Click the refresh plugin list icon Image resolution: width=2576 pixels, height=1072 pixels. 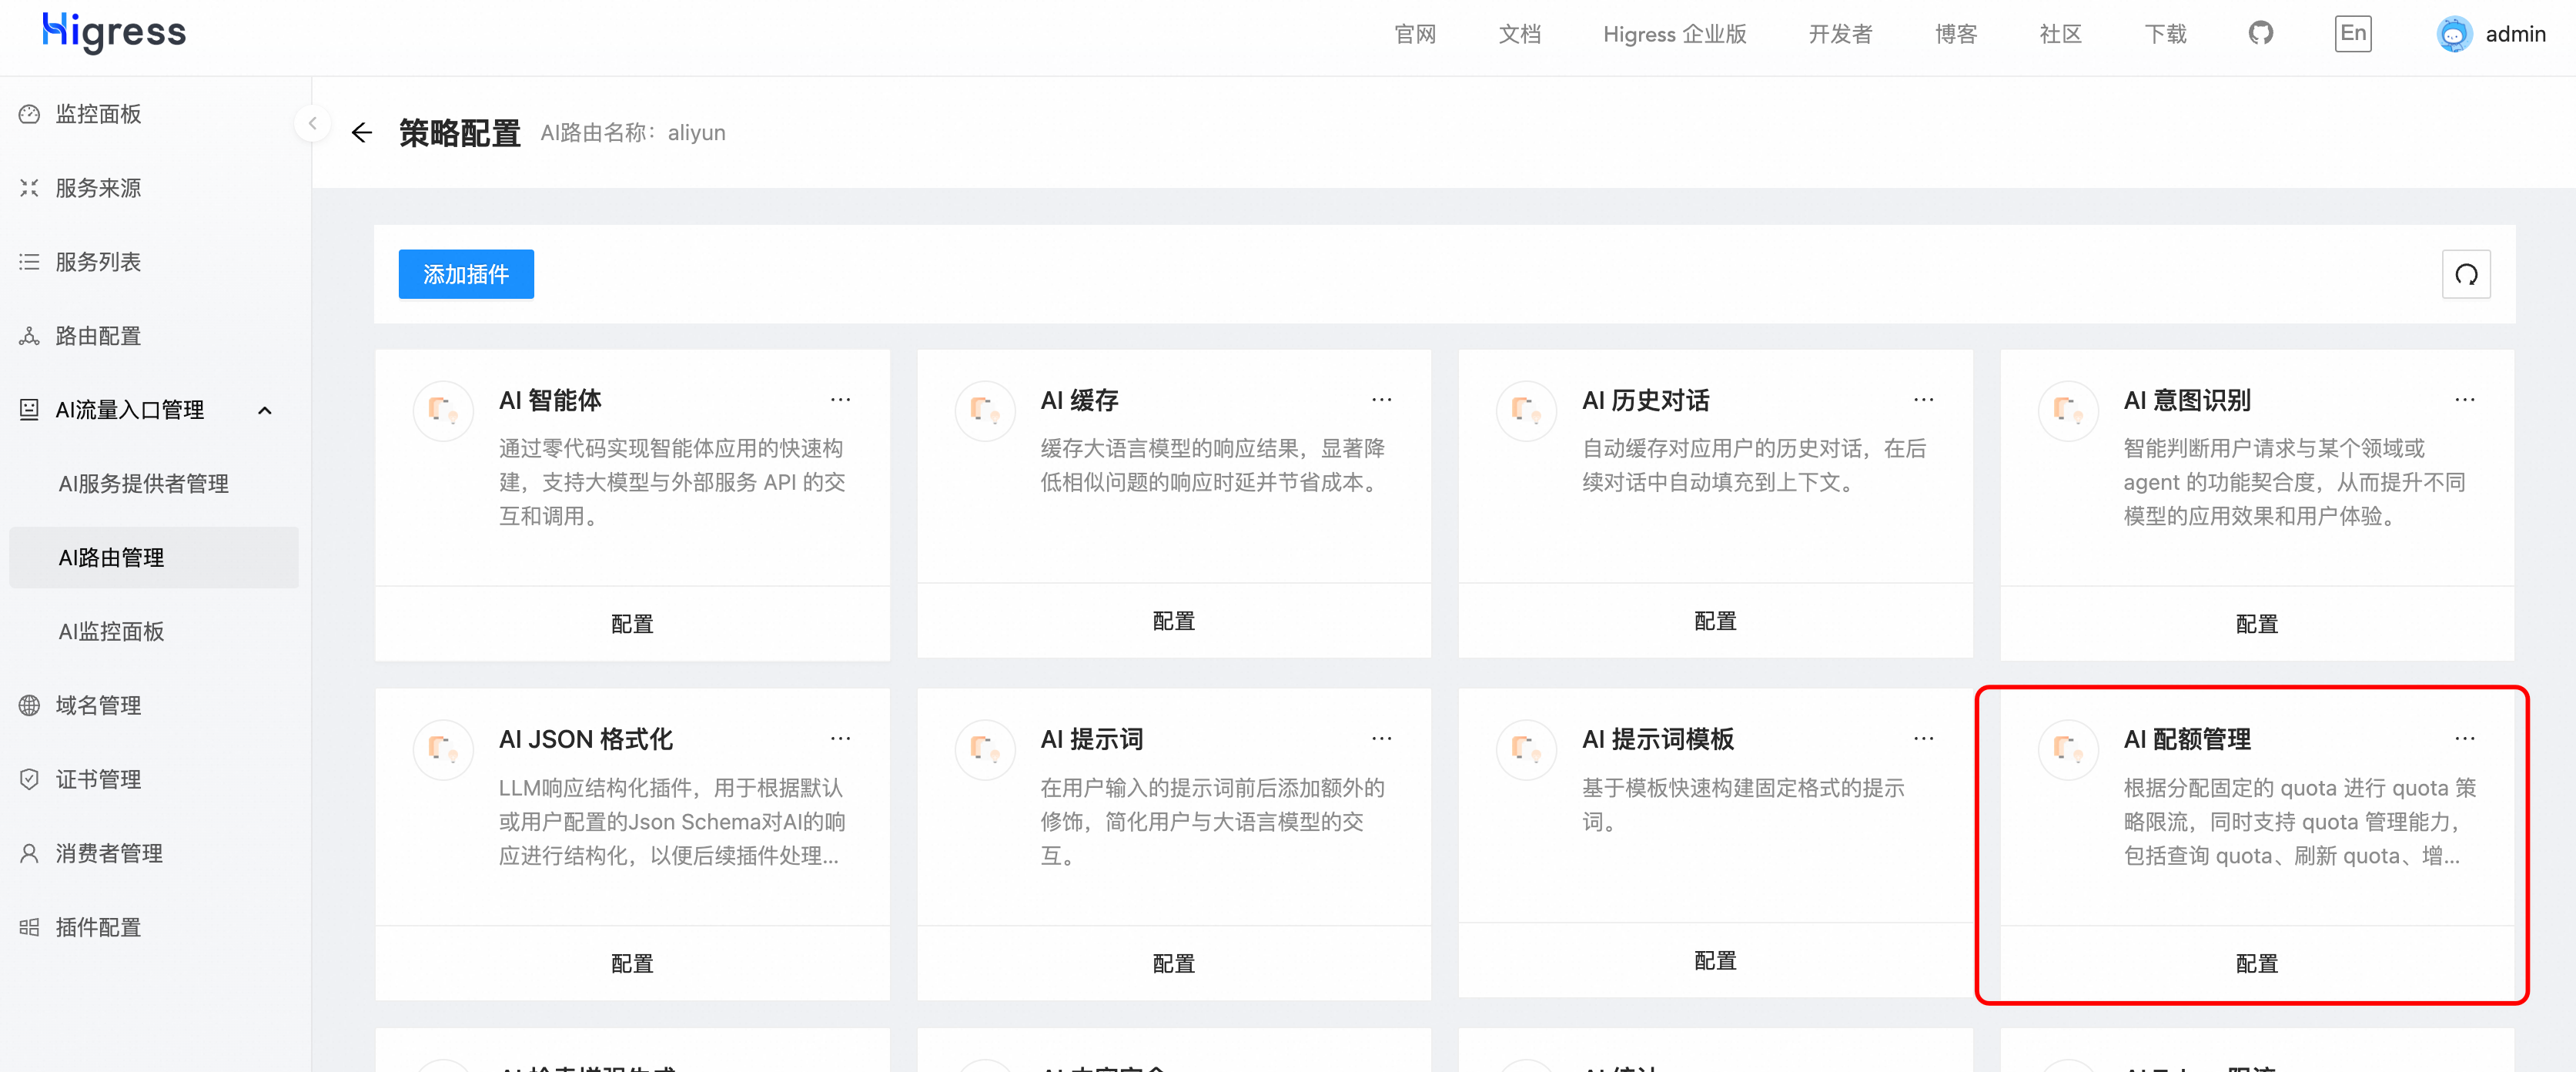(2465, 274)
